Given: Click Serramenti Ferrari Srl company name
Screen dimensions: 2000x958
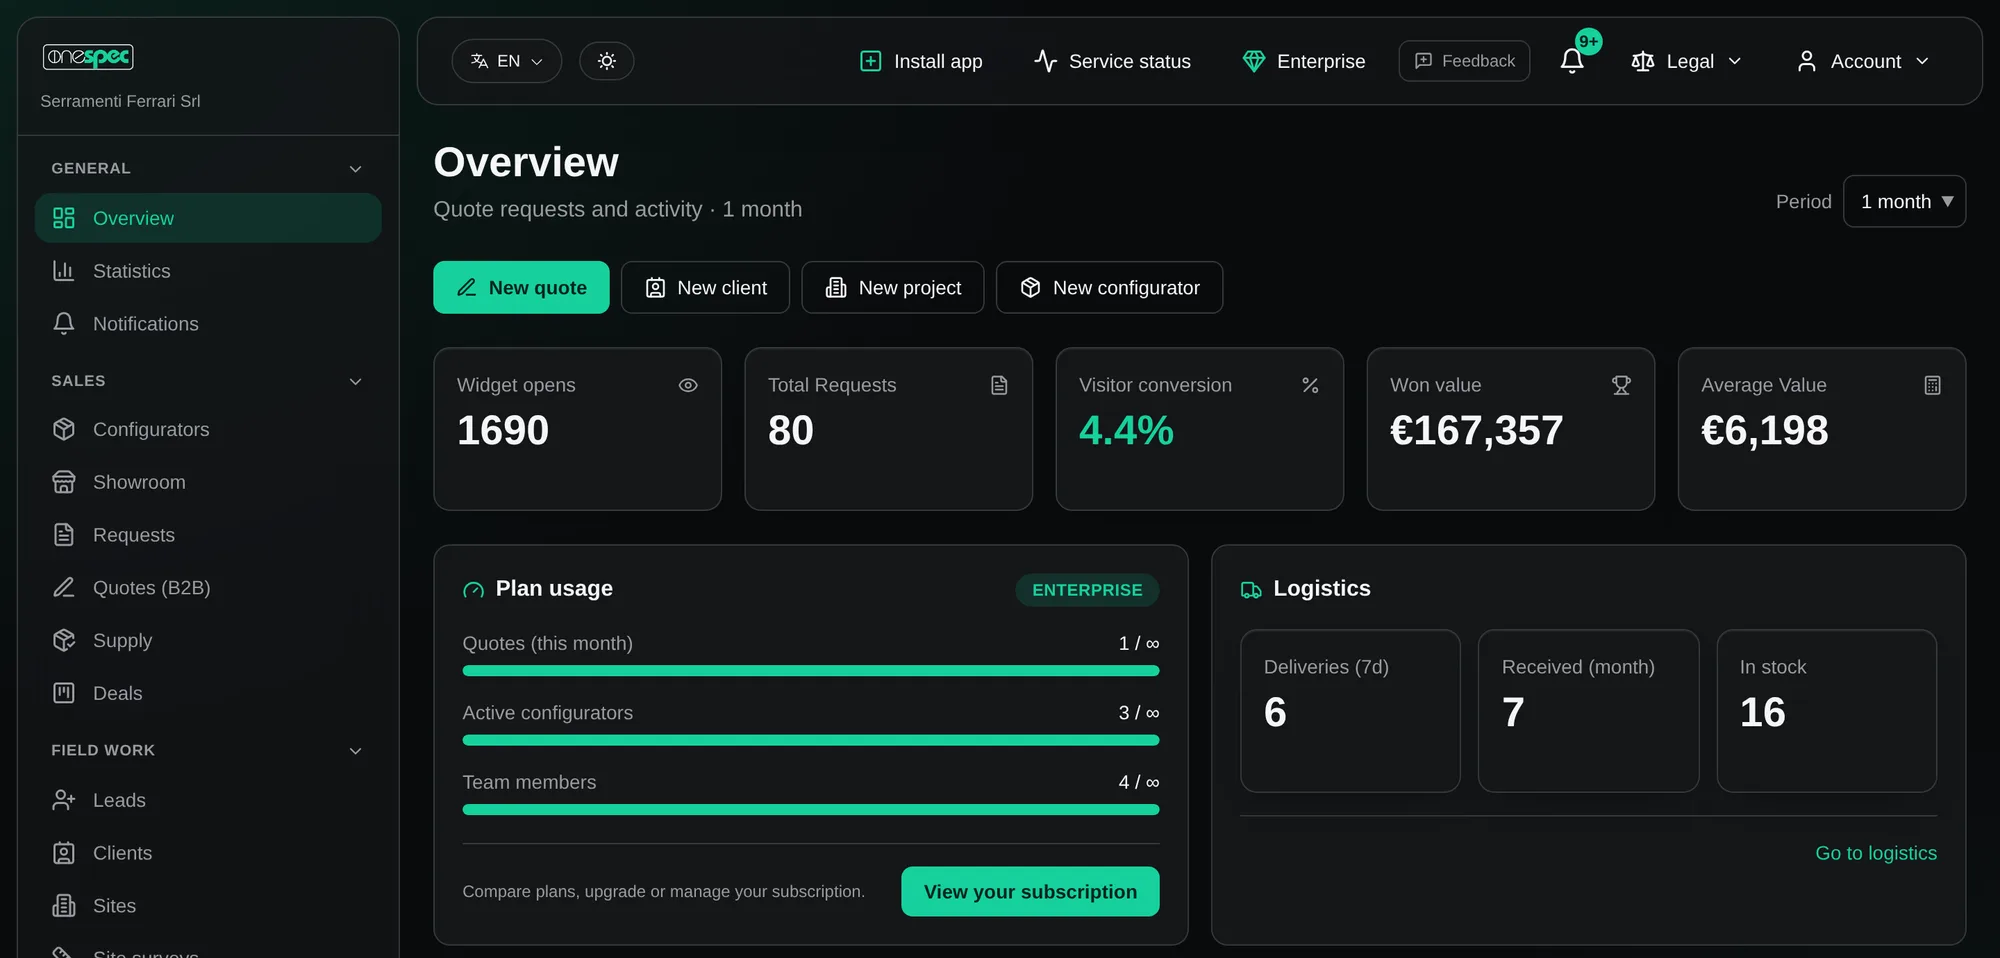Looking at the screenshot, I should [120, 101].
